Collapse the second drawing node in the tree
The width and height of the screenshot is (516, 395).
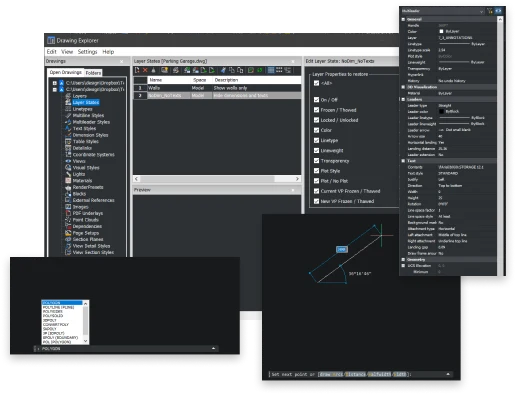pos(55,89)
